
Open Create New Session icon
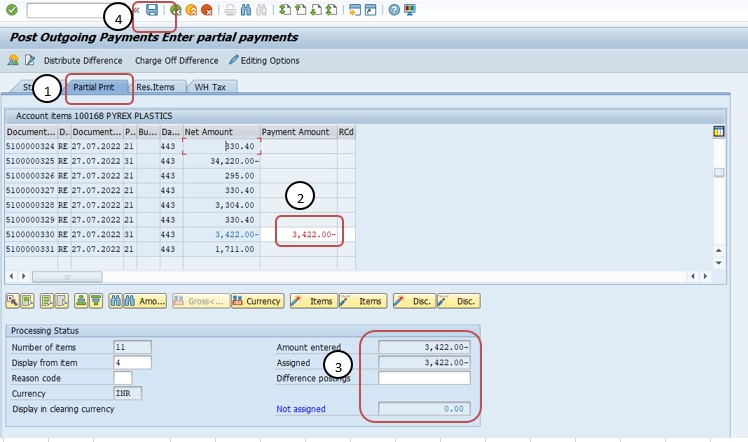tap(354, 10)
